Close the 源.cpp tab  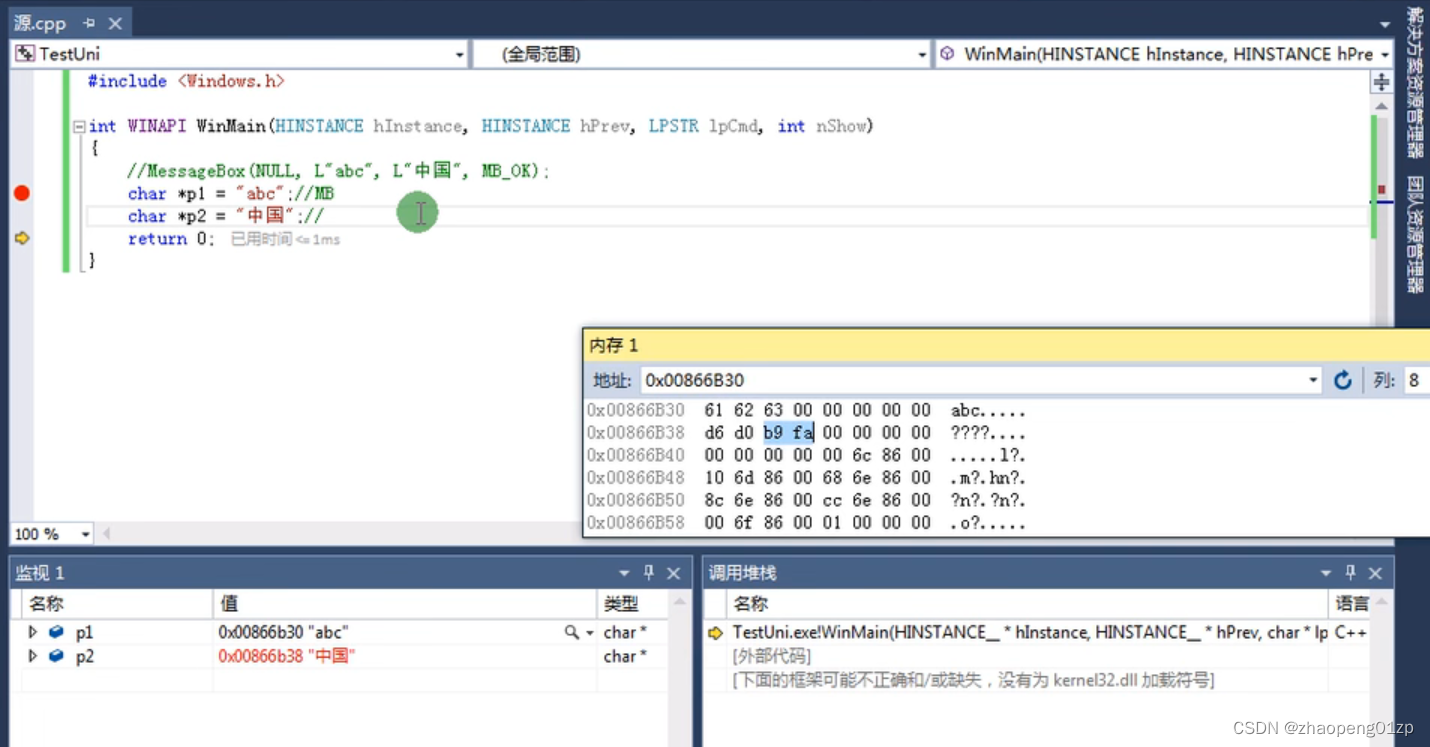(x=115, y=23)
